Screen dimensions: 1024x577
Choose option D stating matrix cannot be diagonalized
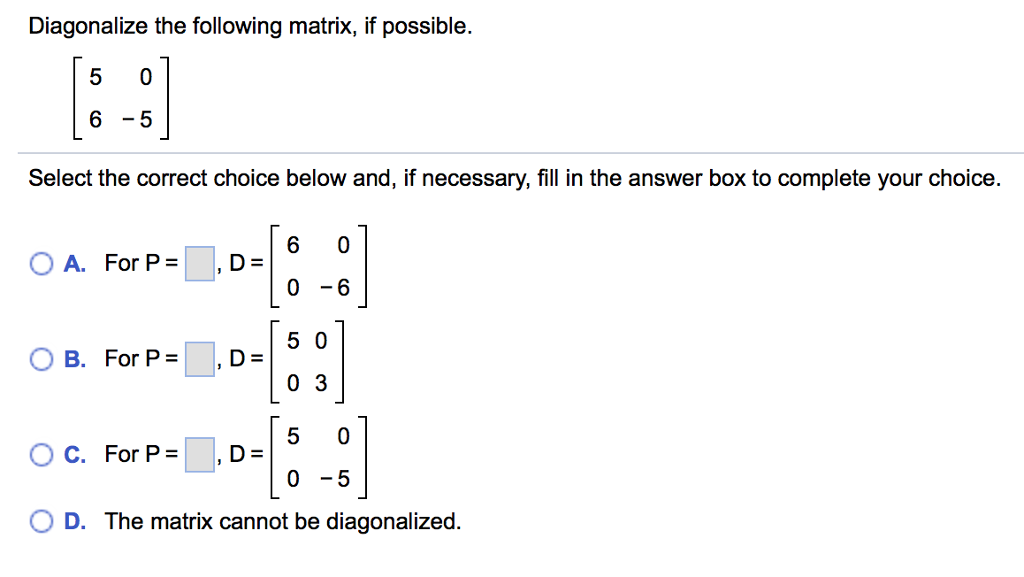click(41, 521)
